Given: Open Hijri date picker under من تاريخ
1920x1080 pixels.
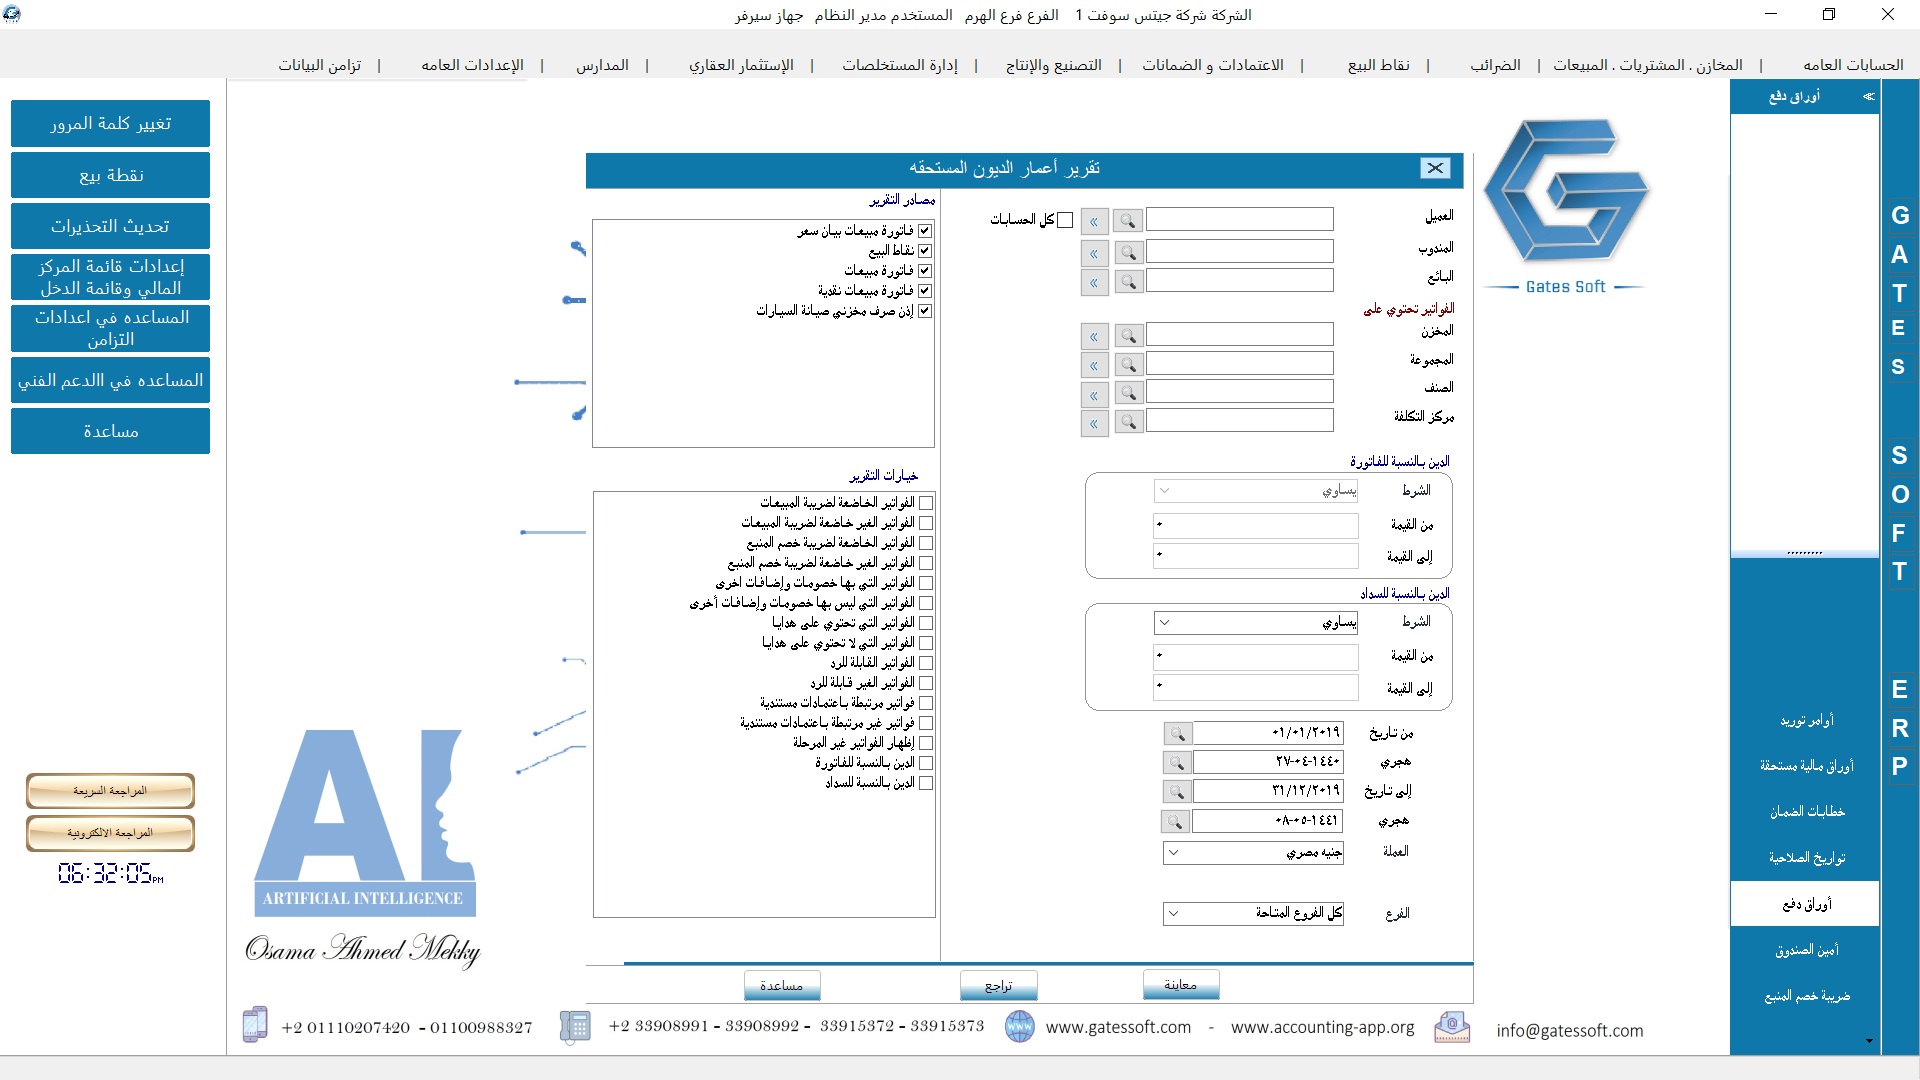Looking at the screenshot, I should (x=1176, y=763).
